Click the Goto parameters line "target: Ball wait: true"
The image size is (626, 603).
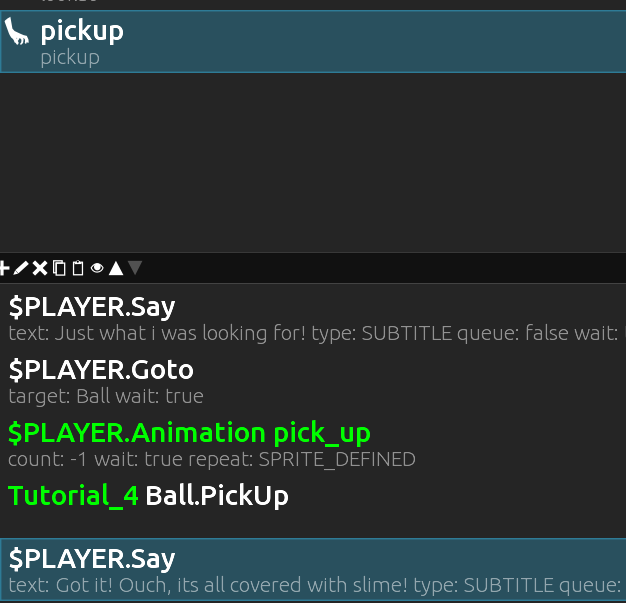[x=106, y=396]
